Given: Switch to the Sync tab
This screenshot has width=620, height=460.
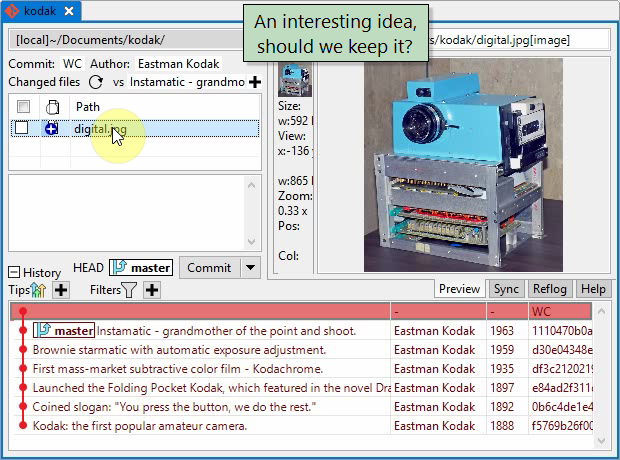Looking at the screenshot, I should (505, 289).
